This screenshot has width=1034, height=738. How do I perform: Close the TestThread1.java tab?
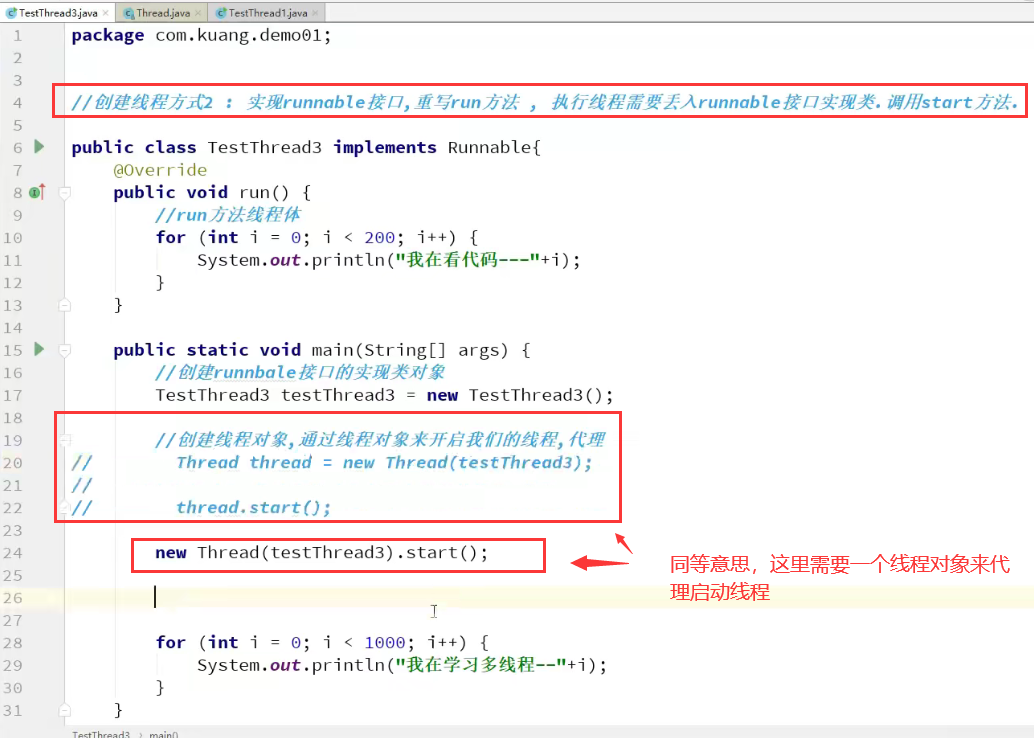(315, 13)
